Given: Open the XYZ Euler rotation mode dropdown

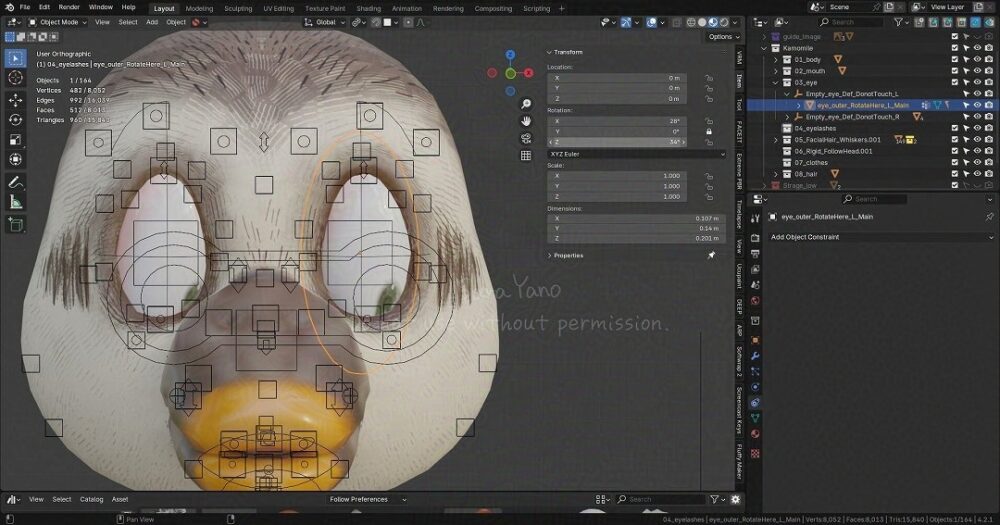Looking at the screenshot, I should click(636, 154).
